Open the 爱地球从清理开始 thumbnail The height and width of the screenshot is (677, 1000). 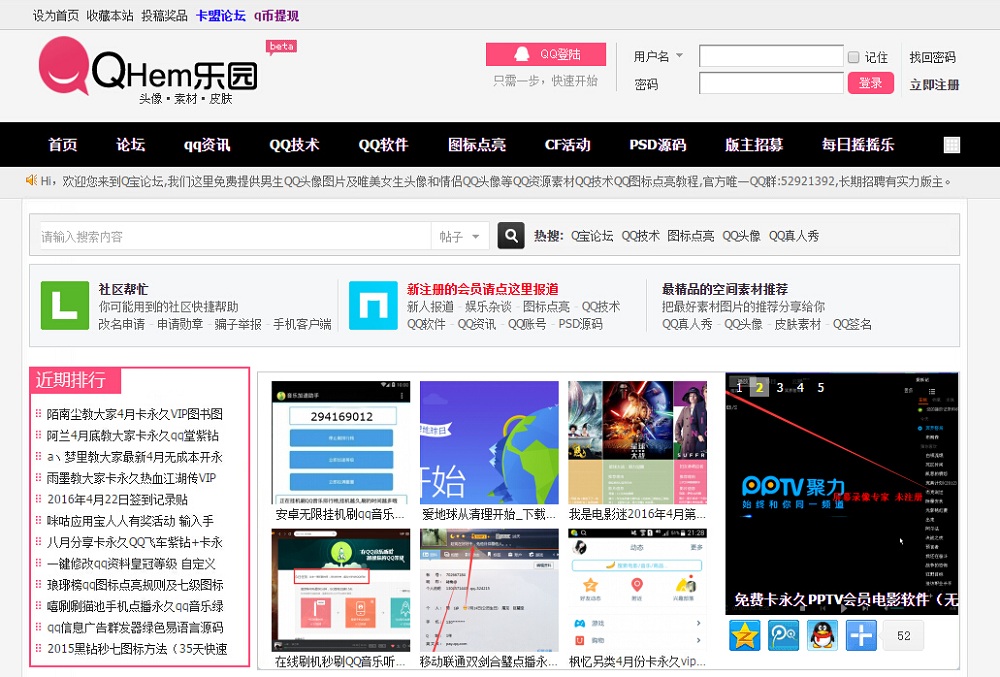coord(489,442)
